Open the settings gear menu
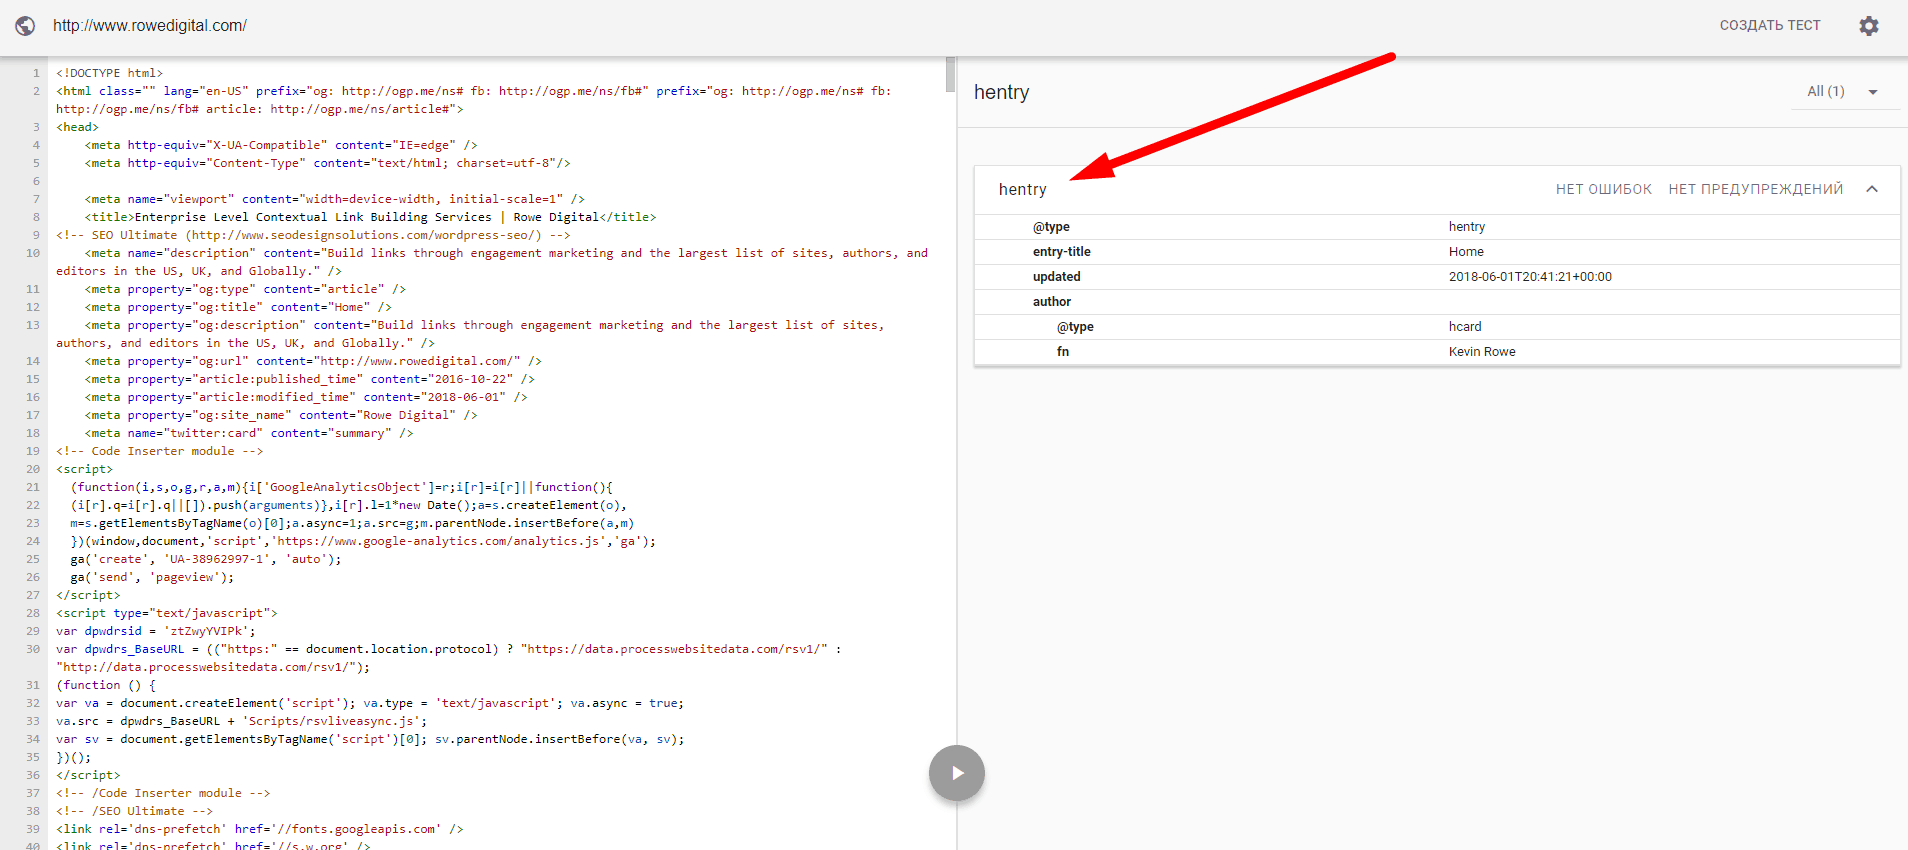 pos(1868,26)
